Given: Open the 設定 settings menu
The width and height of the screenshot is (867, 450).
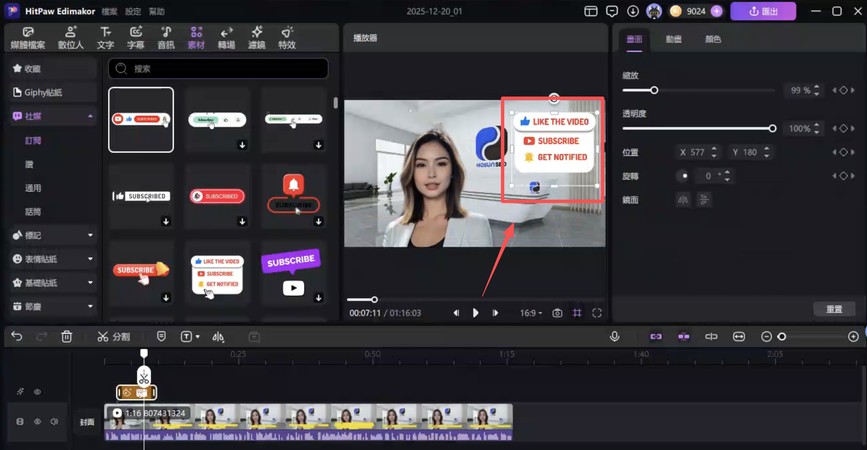Looking at the screenshot, I should pyautogui.click(x=133, y=11).
